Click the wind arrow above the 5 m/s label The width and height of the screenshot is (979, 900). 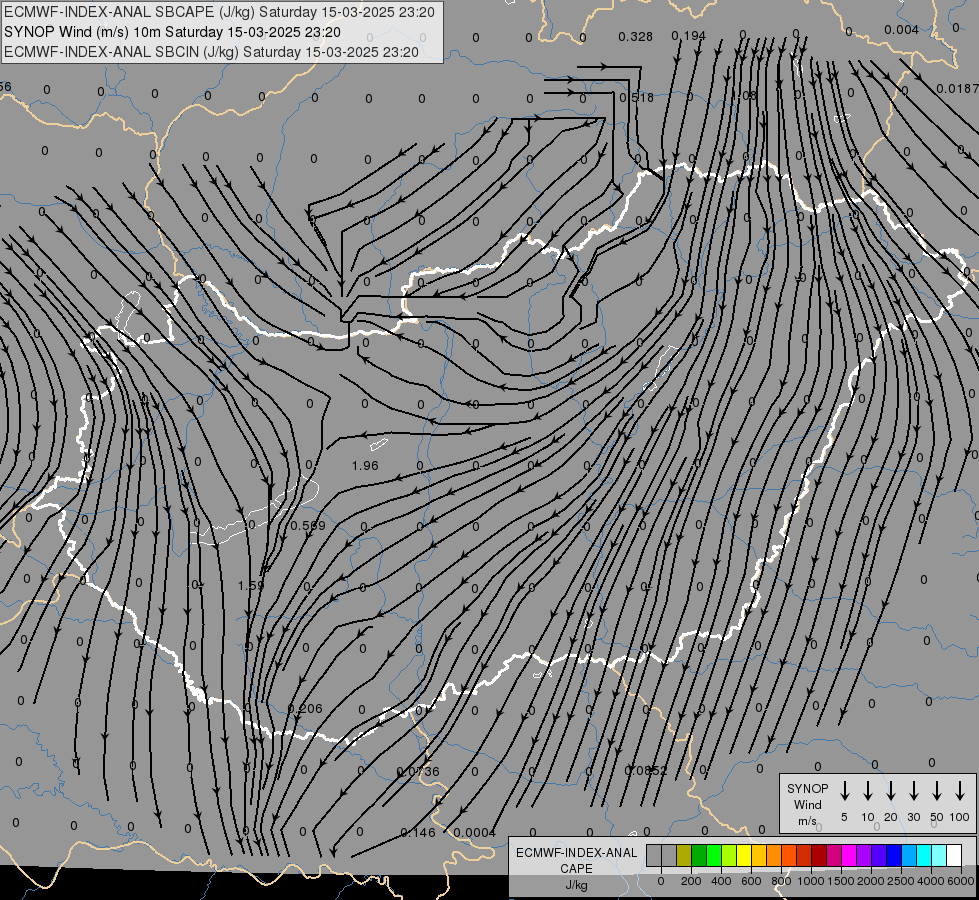coord(844,791)
